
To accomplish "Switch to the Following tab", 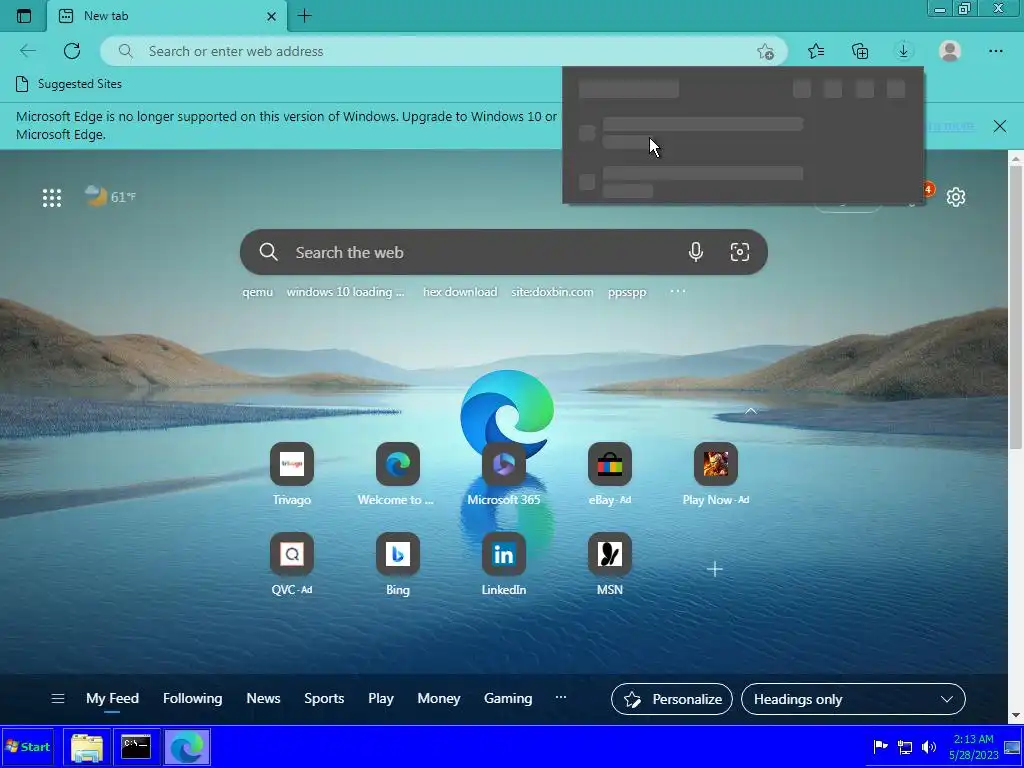I will pyautogui.click(x=192, y=698).
